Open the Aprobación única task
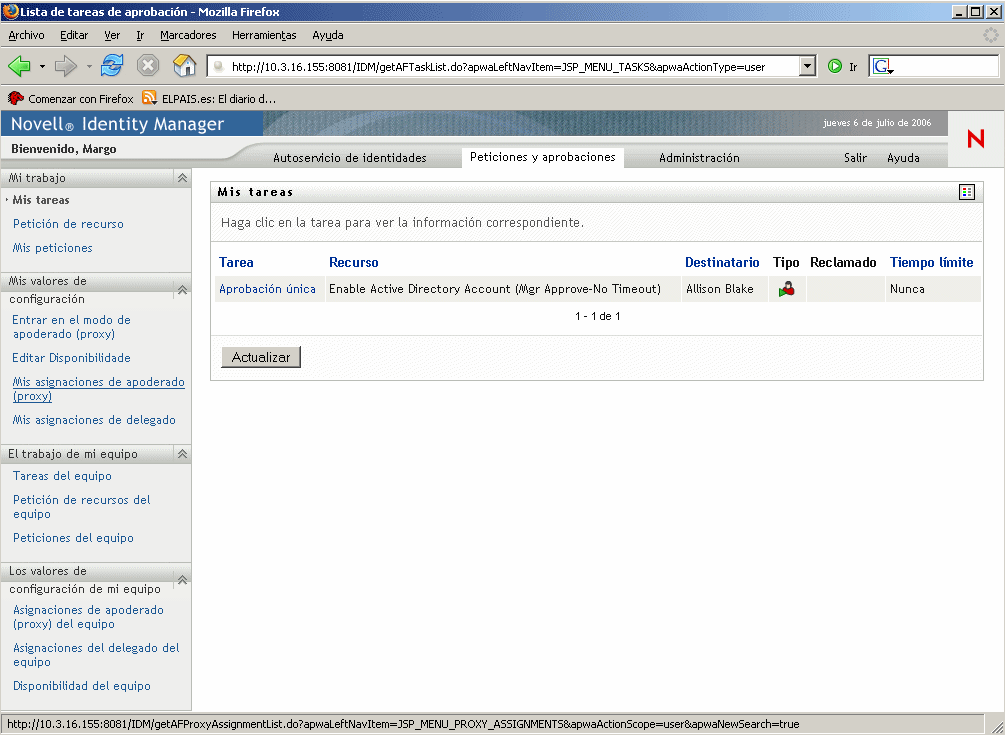 click(x=267, y=289)
